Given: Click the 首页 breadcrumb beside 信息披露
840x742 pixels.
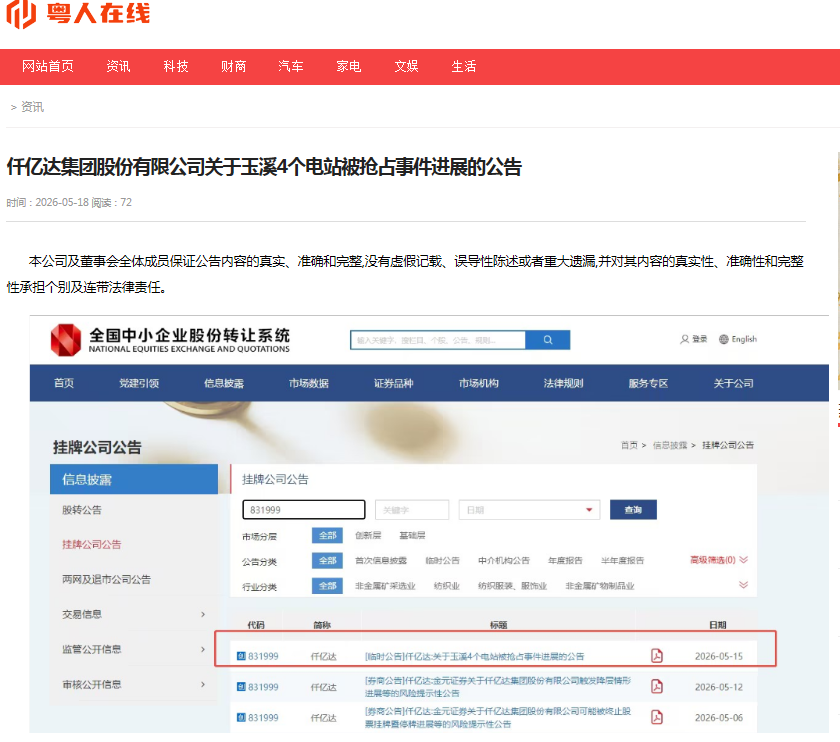Looking at the screenshot, I should coord(629,445).
